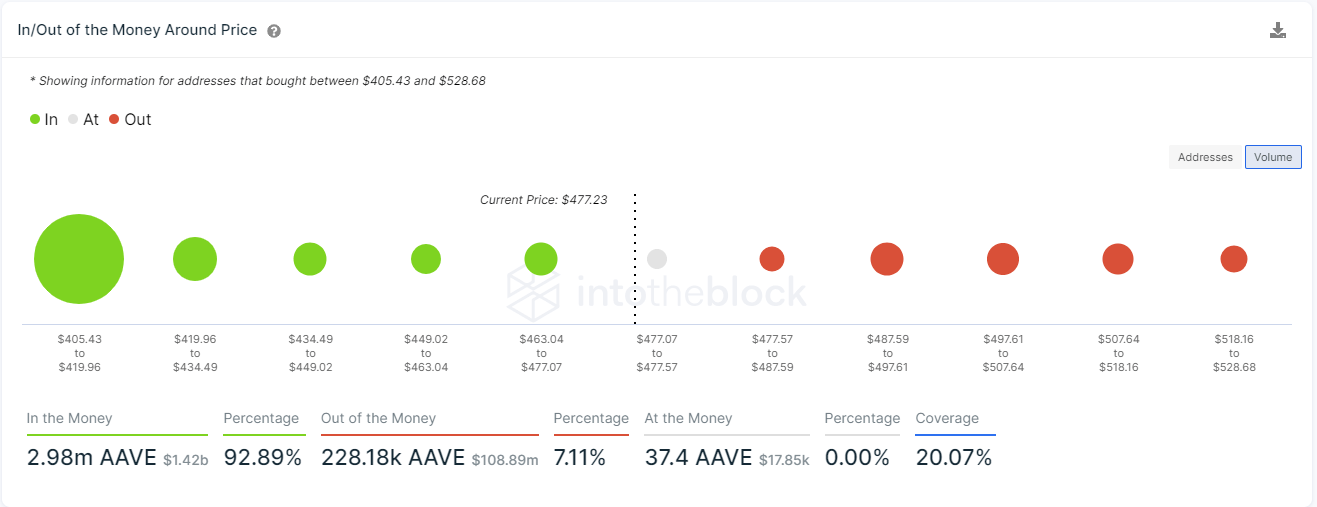Click red bubble for $507.64 to $518.16
1317x507 pixels.
click(x=1118, y=259)
